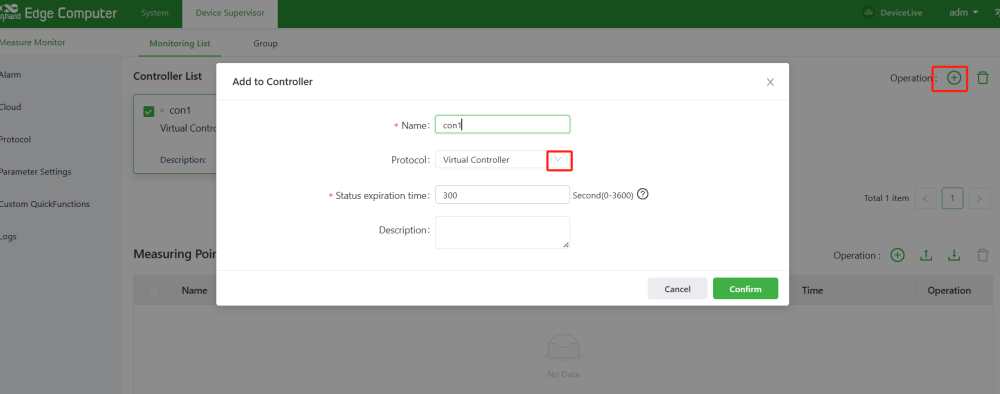Click the Status expiration time field
Image resolution: width=1000 pixels, height=394 pixels.
coord(503,195)
